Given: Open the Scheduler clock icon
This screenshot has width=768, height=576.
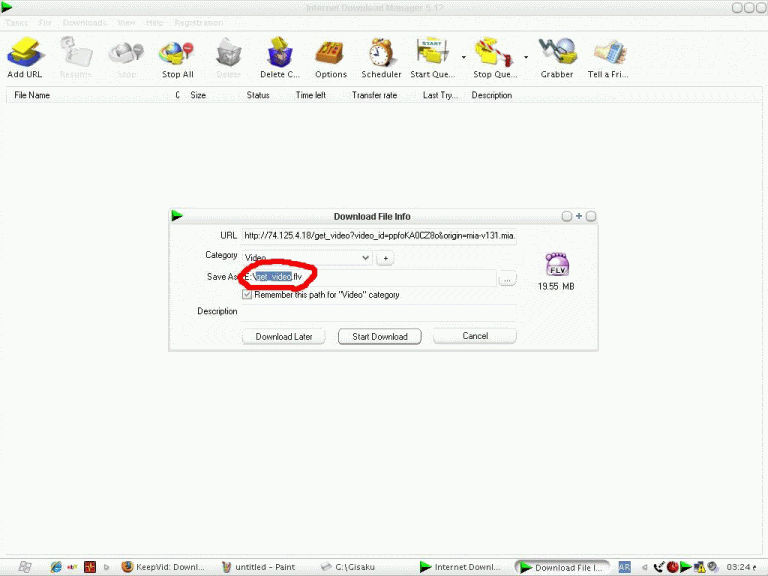Looking at the screenshot, I should pyautogui.click(x=381, y=52).
